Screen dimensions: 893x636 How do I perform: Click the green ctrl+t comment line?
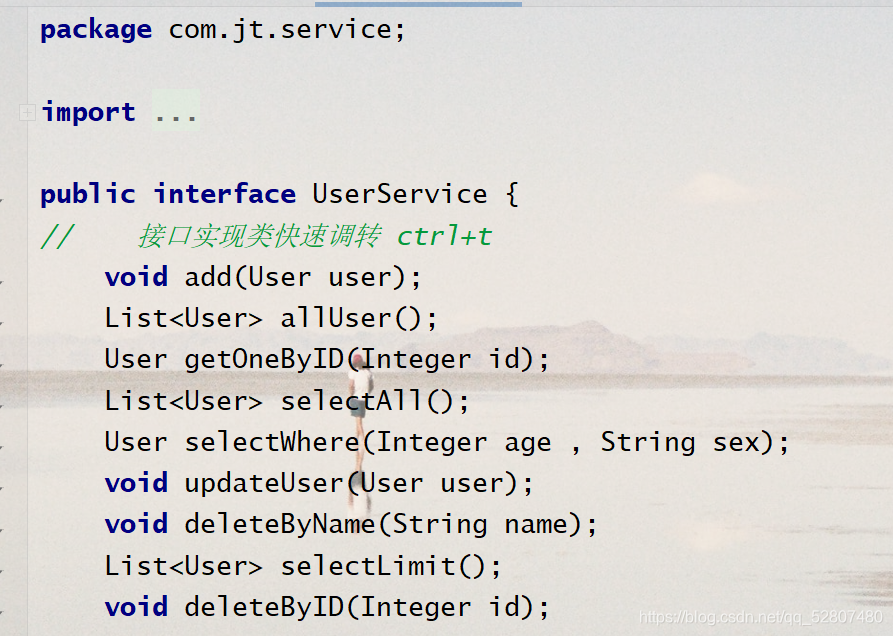click(266, 236)
